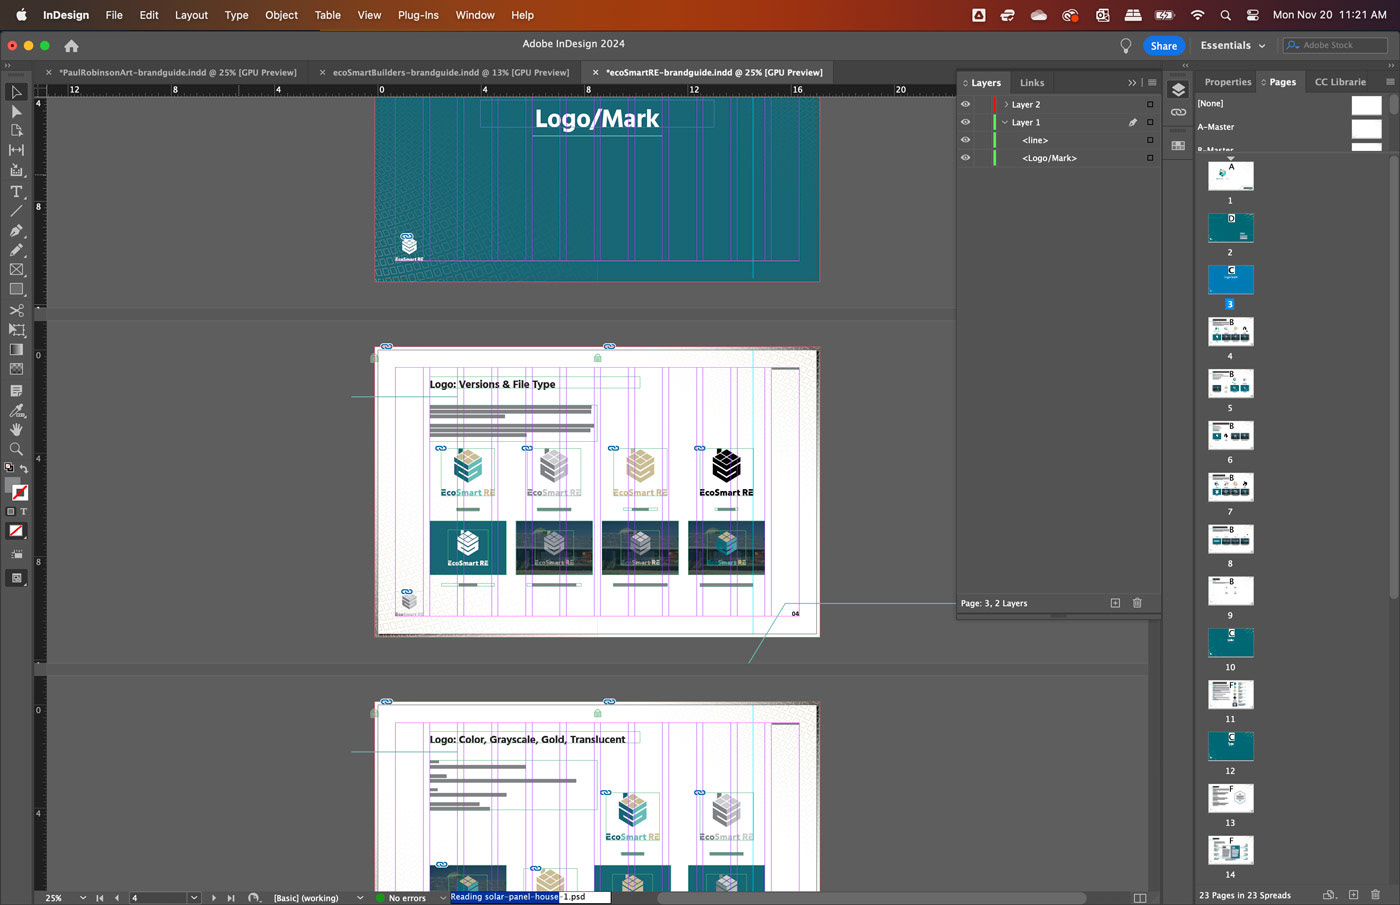Select the Gap tool
1400x905 pixels.
point(16,150)
